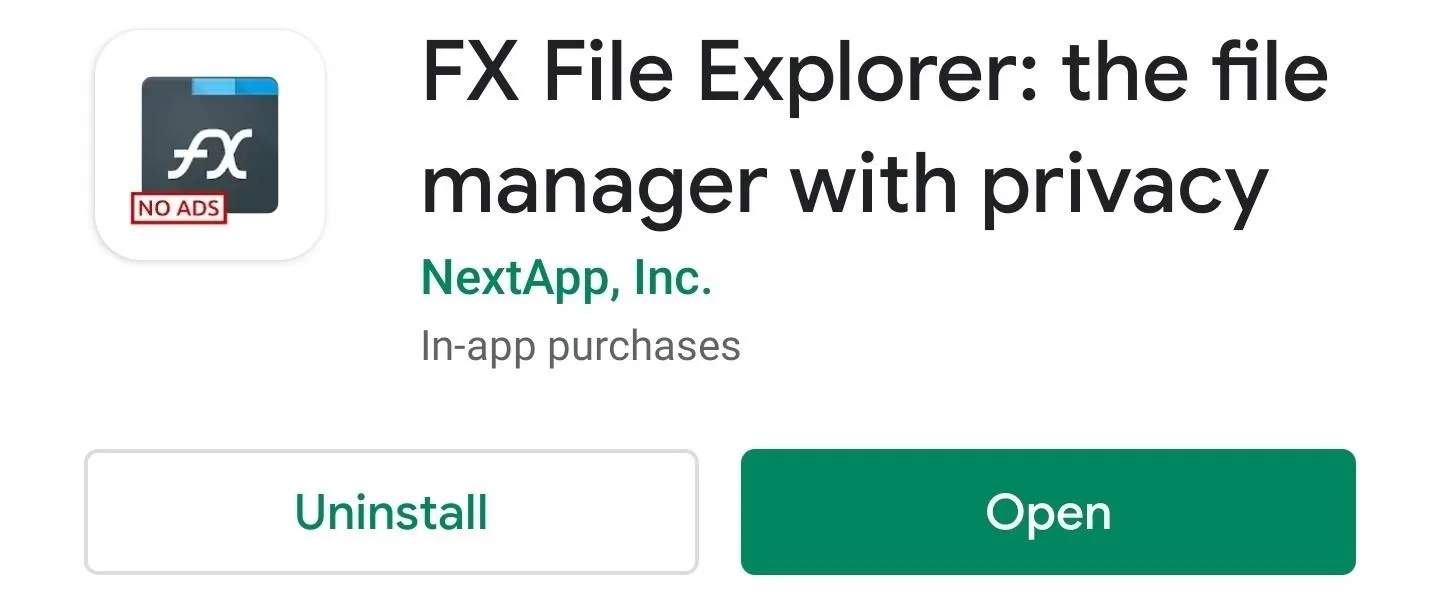Click the Inc. part of developer name
This screenshot has width=1440, height=599.
click(672, 279)
